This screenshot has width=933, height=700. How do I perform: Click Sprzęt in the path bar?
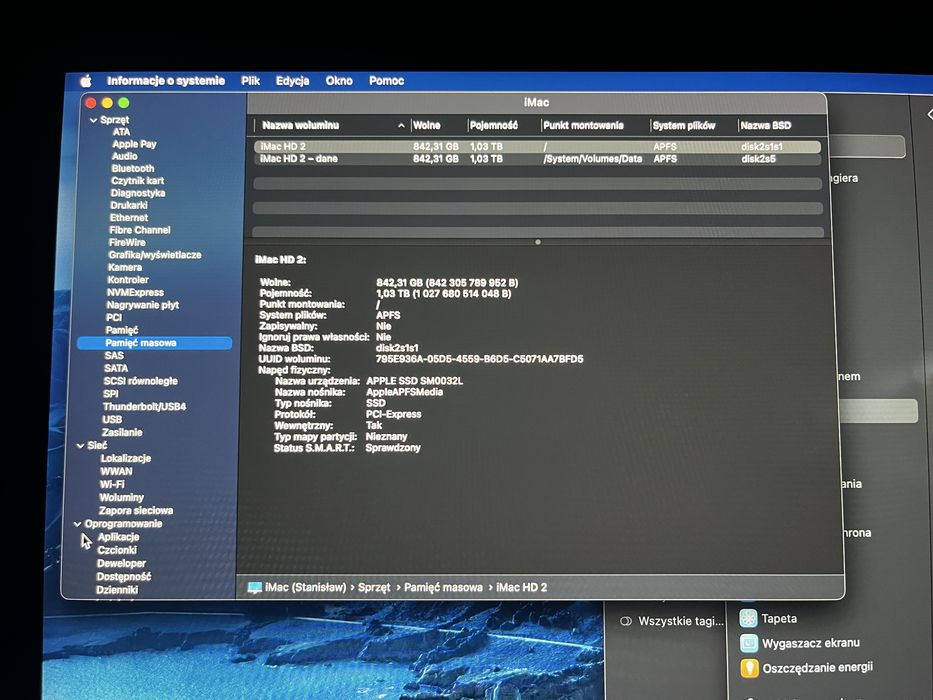[374, 588]
